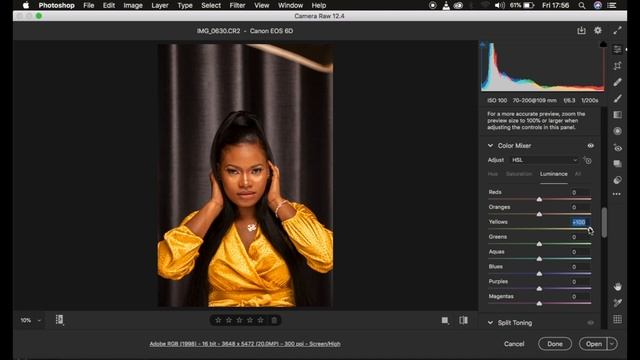Click the highlight clipping warning triangle
This screenshot has height=360, width=640.
click(603, 44)
